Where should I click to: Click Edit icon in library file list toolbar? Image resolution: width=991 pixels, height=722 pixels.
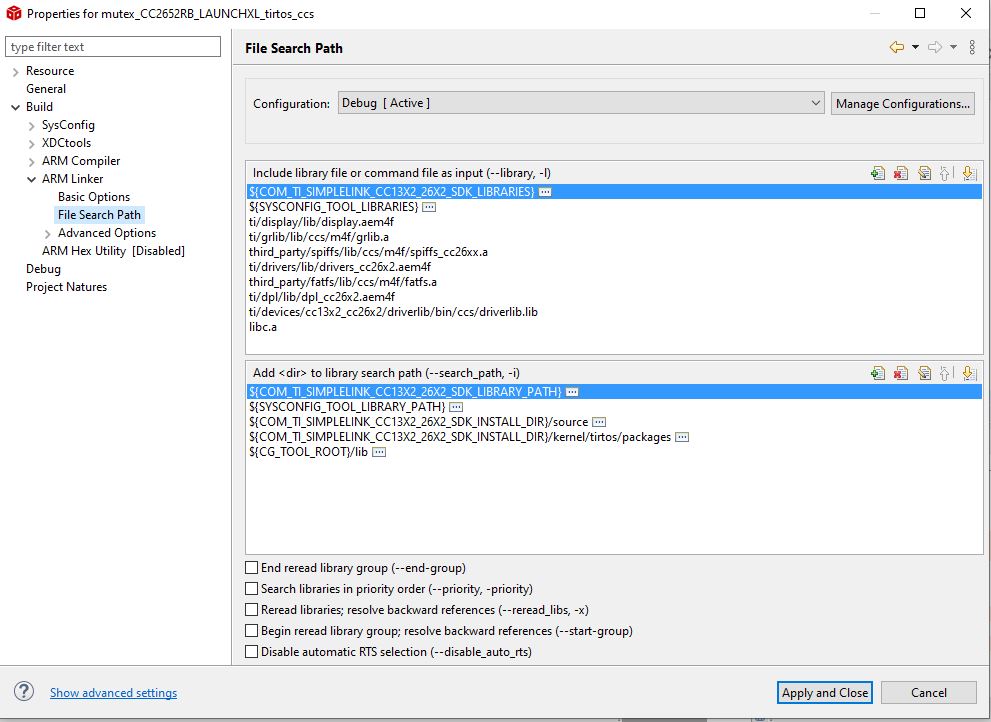tap(924, 173)
